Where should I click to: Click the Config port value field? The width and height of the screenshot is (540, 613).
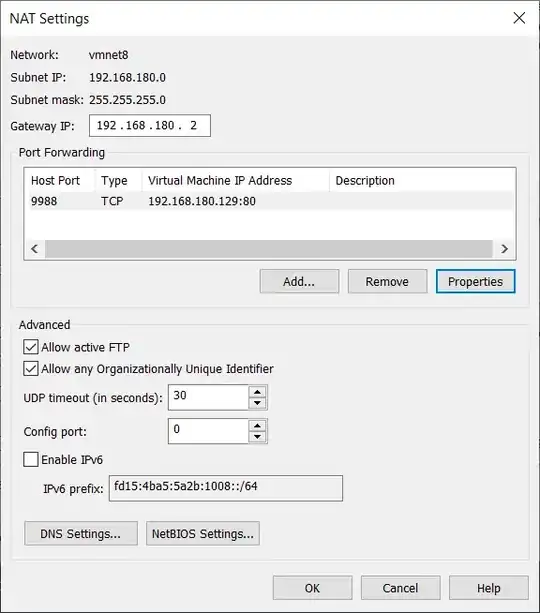[208, 431]
